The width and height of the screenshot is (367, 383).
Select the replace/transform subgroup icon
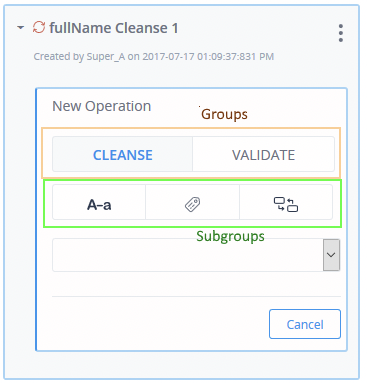coord(286,202)
